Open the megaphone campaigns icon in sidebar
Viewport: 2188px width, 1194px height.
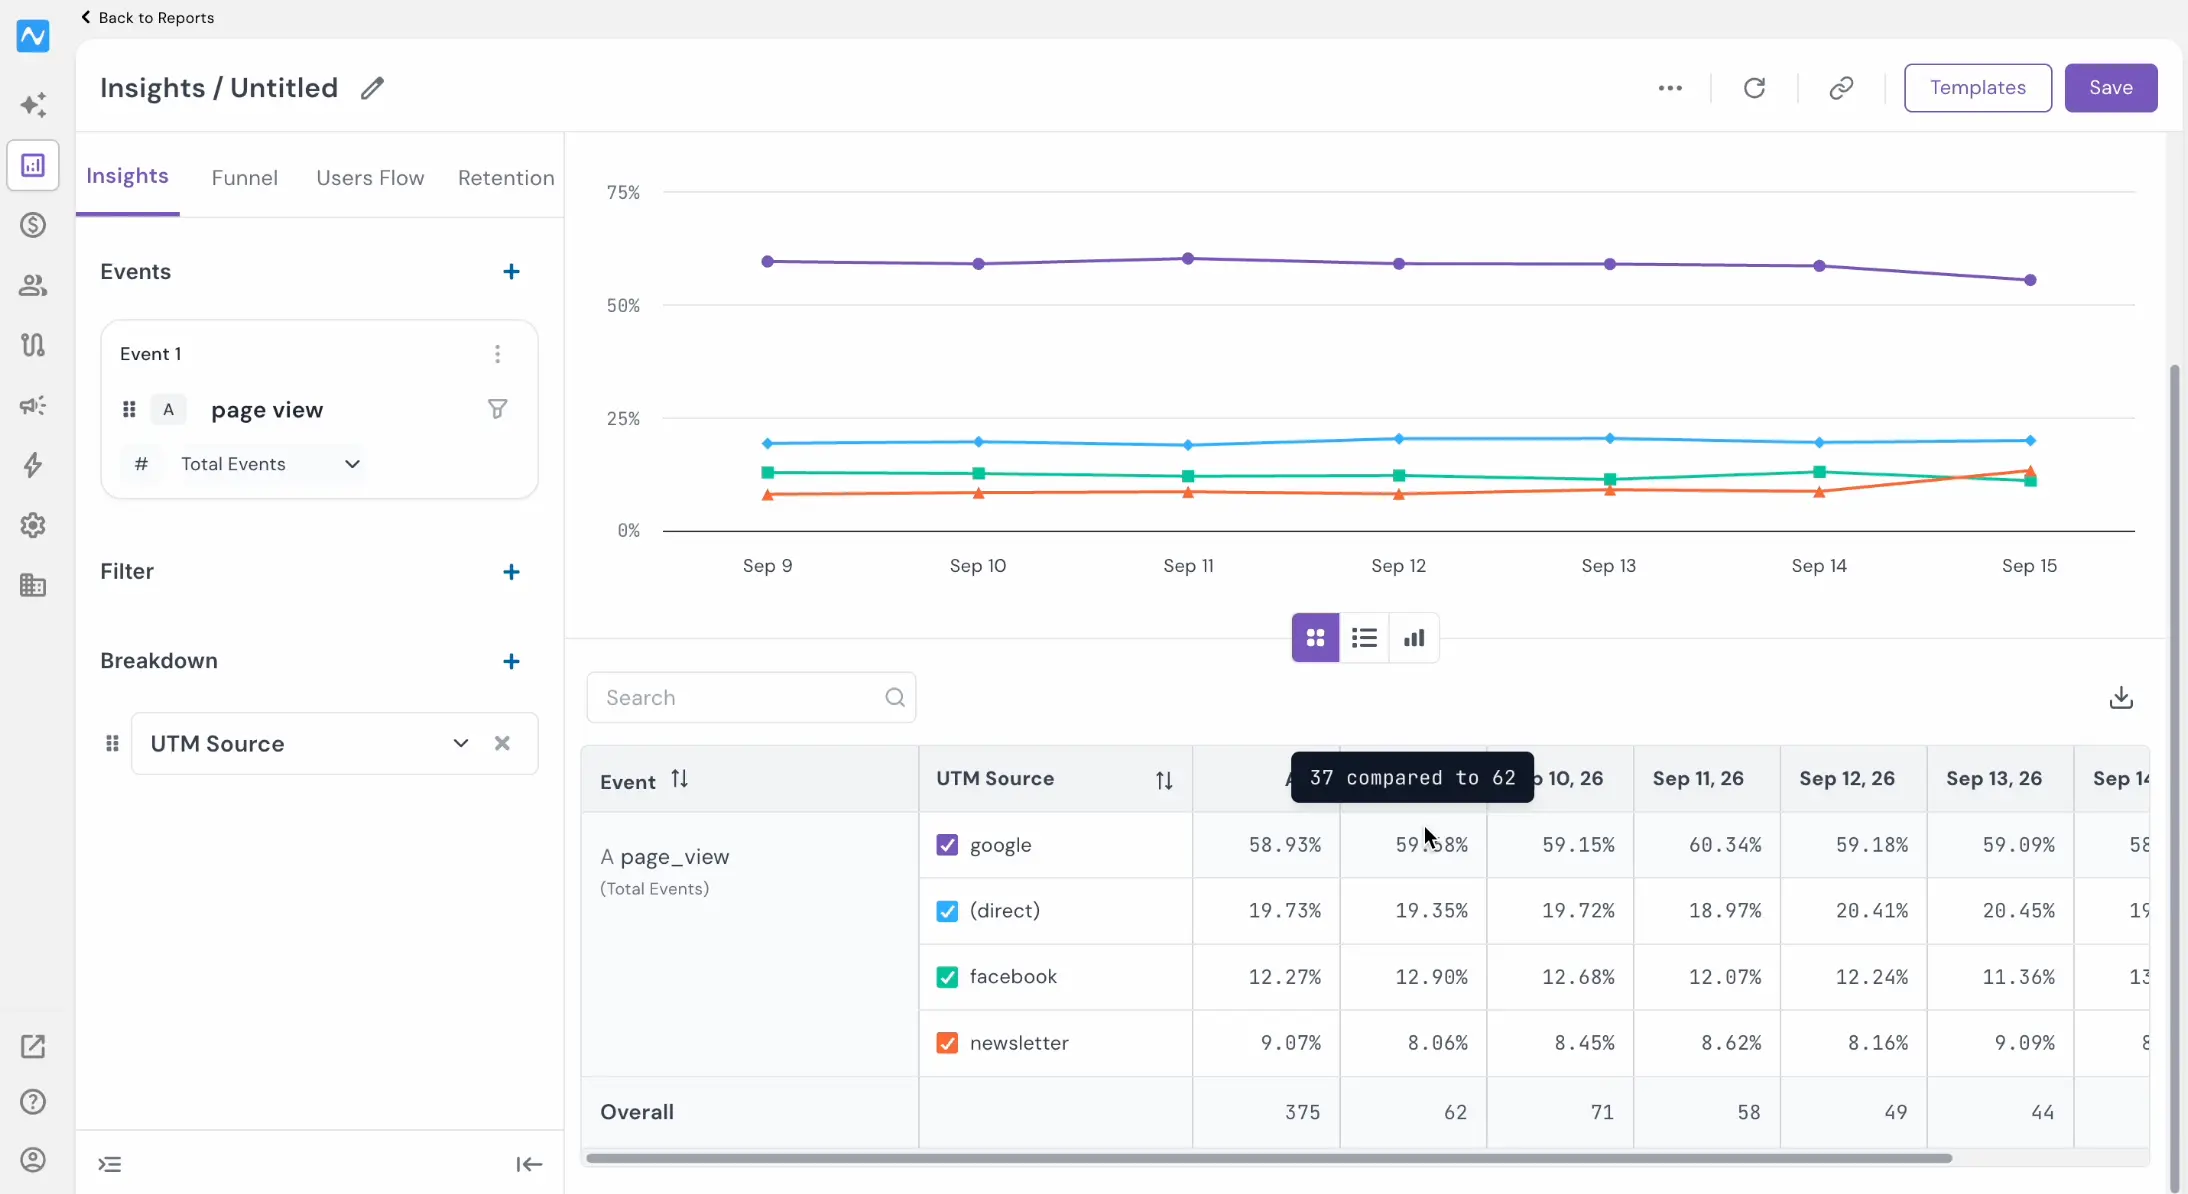[33, 405]
